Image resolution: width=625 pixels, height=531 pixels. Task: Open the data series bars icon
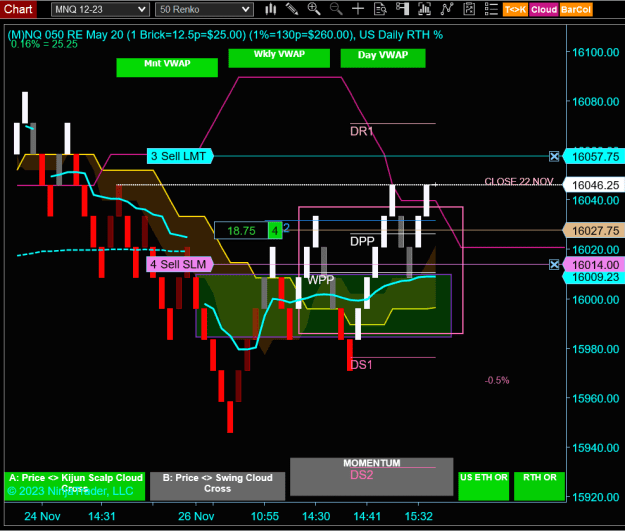pos(425,9)
